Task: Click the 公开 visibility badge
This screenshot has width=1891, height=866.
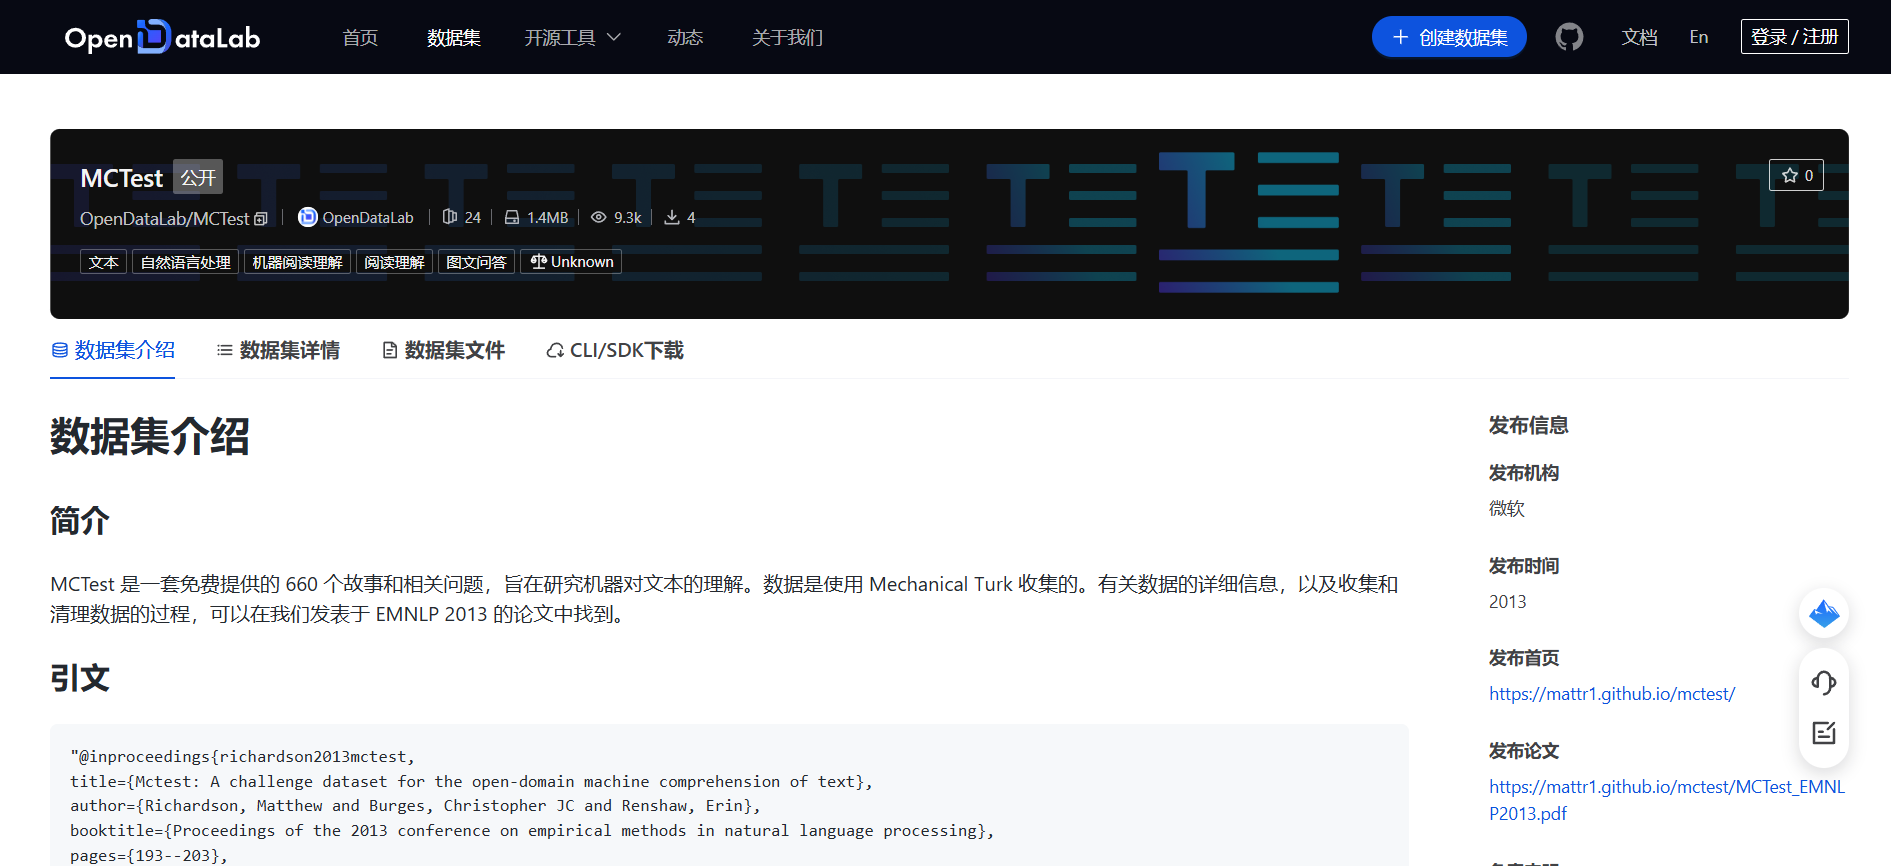Action: [x=198, y=177]
